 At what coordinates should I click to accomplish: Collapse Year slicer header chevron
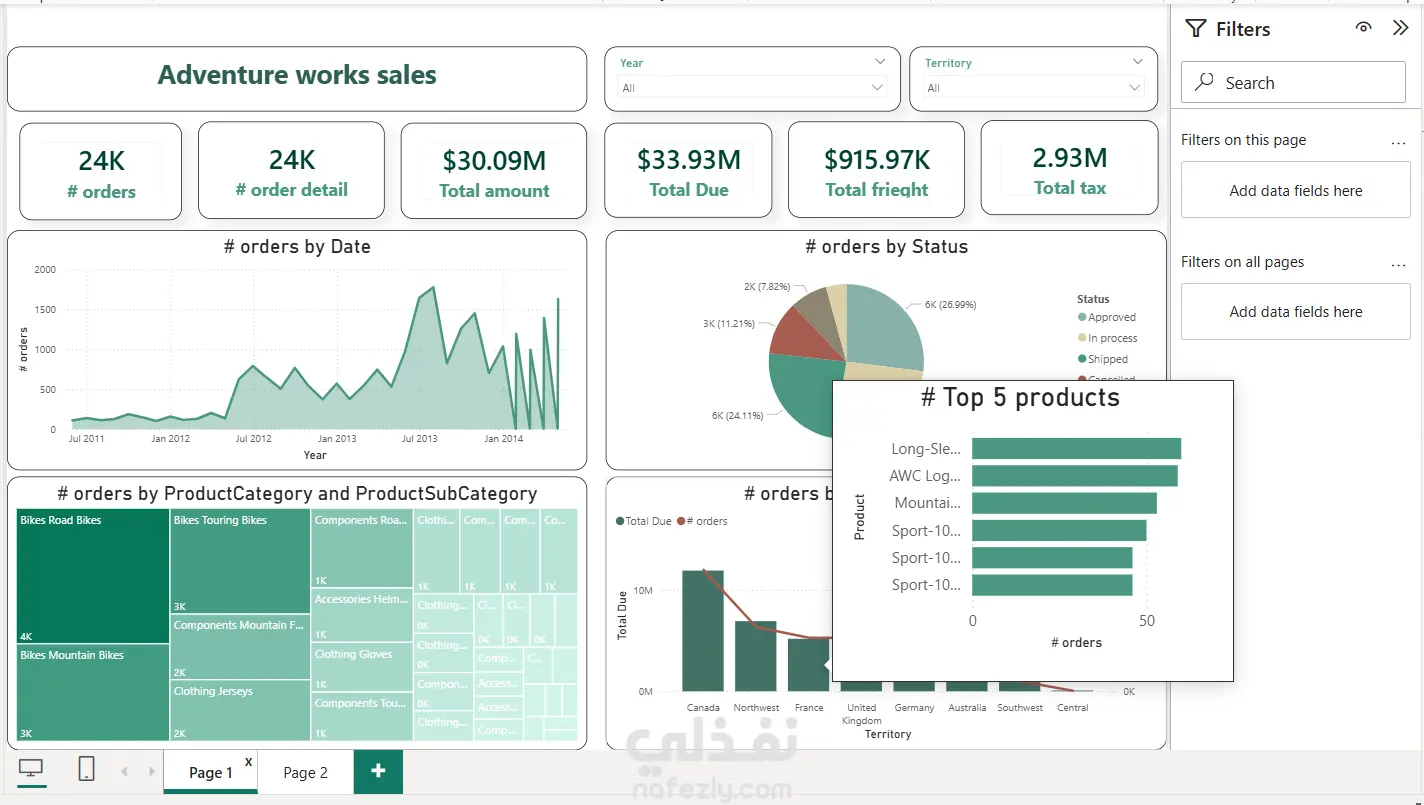[x=880, y=62]
